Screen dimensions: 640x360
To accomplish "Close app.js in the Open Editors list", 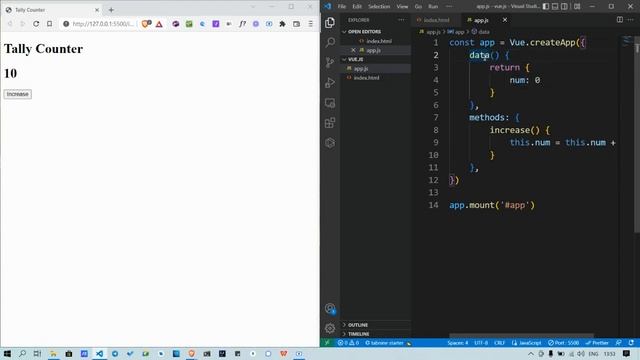I will (353, 50).
